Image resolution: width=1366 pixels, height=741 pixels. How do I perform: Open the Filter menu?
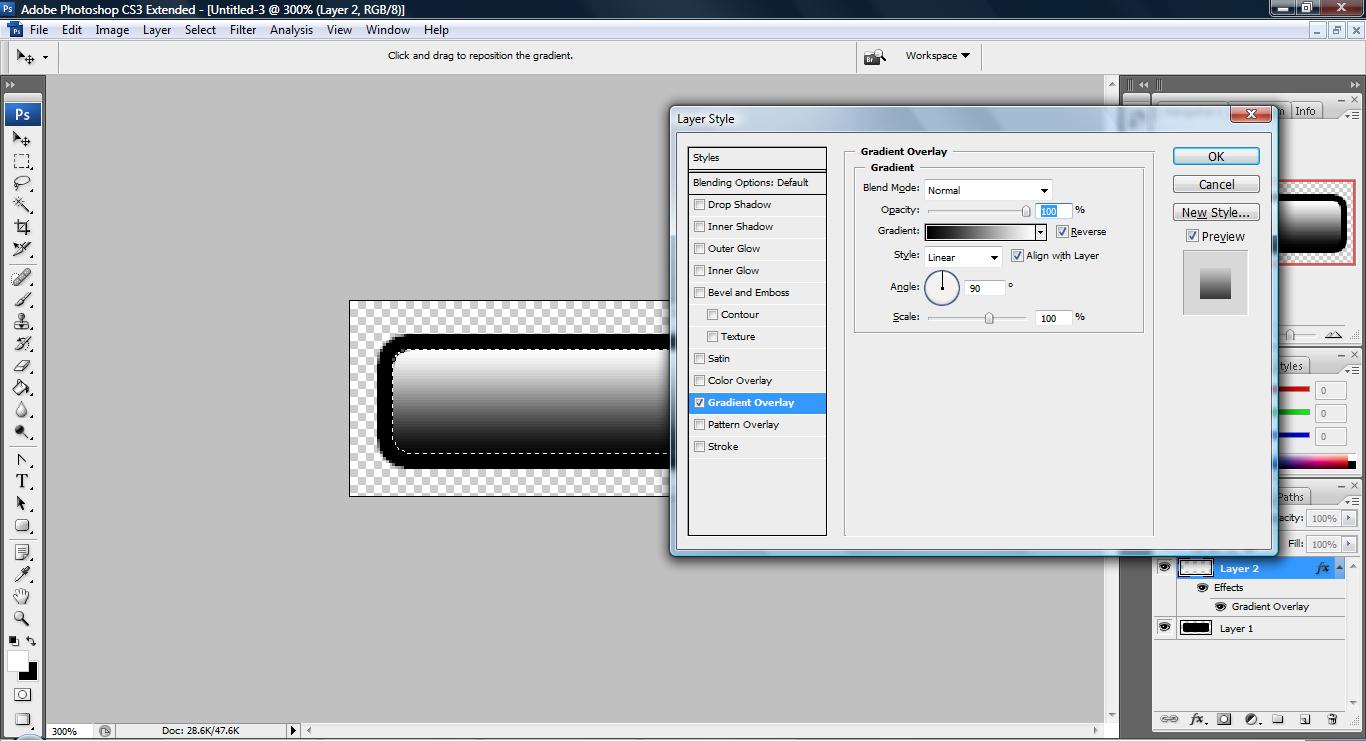click(x=243, y=30)
